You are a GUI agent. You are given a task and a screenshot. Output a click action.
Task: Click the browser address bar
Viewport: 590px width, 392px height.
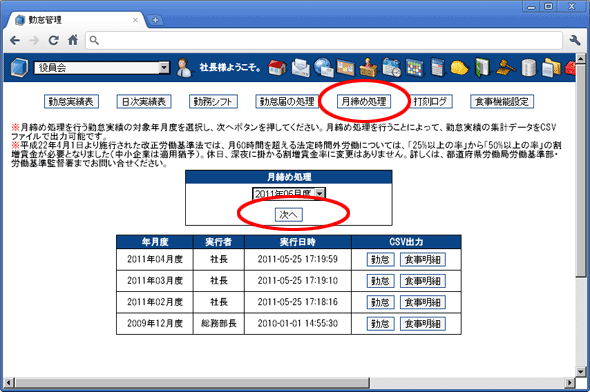pyautogui.click(x=324, y=40)
